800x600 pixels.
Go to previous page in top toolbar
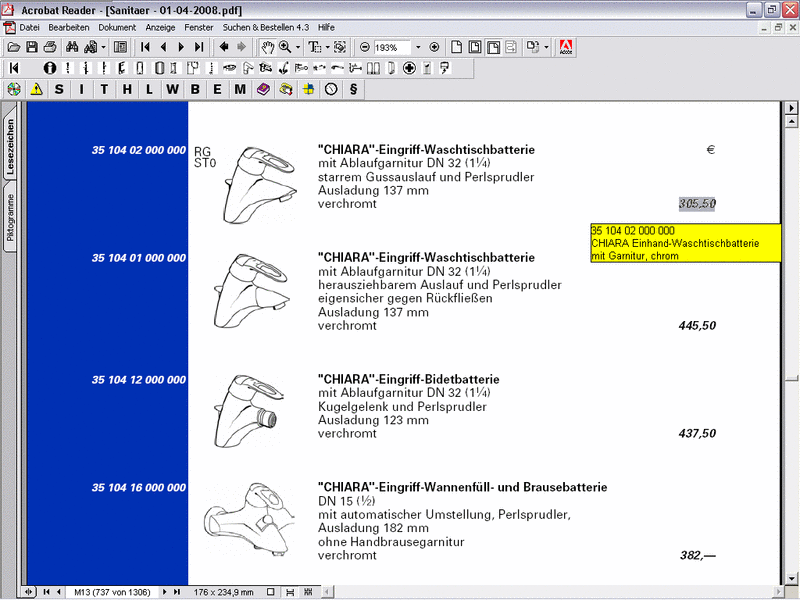[163, 47]
